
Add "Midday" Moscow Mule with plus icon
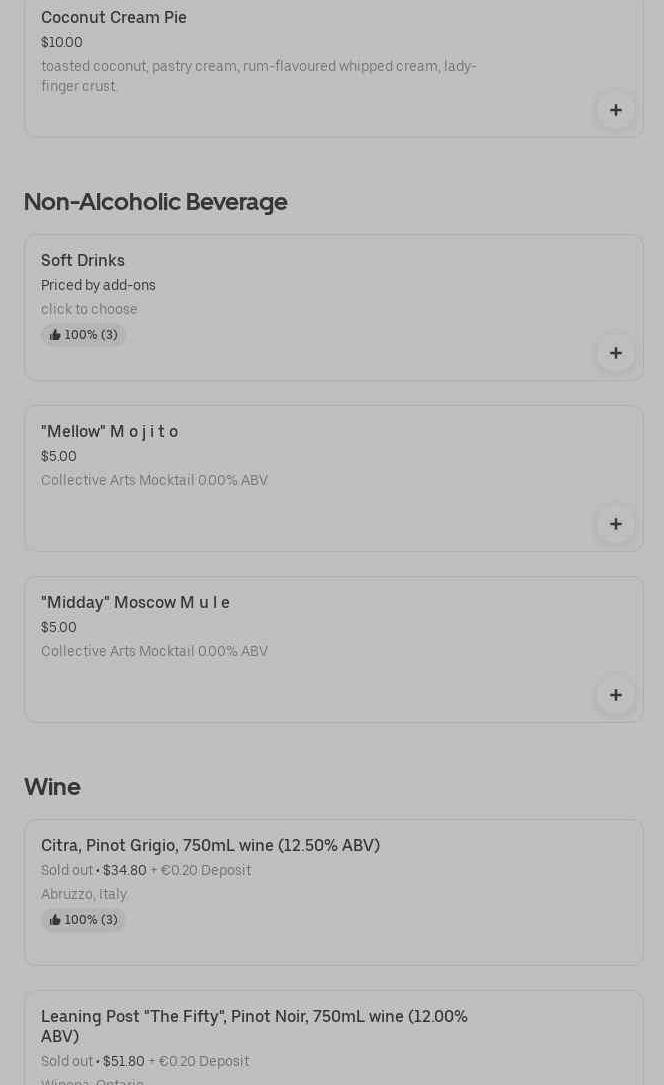pos(615,695)
